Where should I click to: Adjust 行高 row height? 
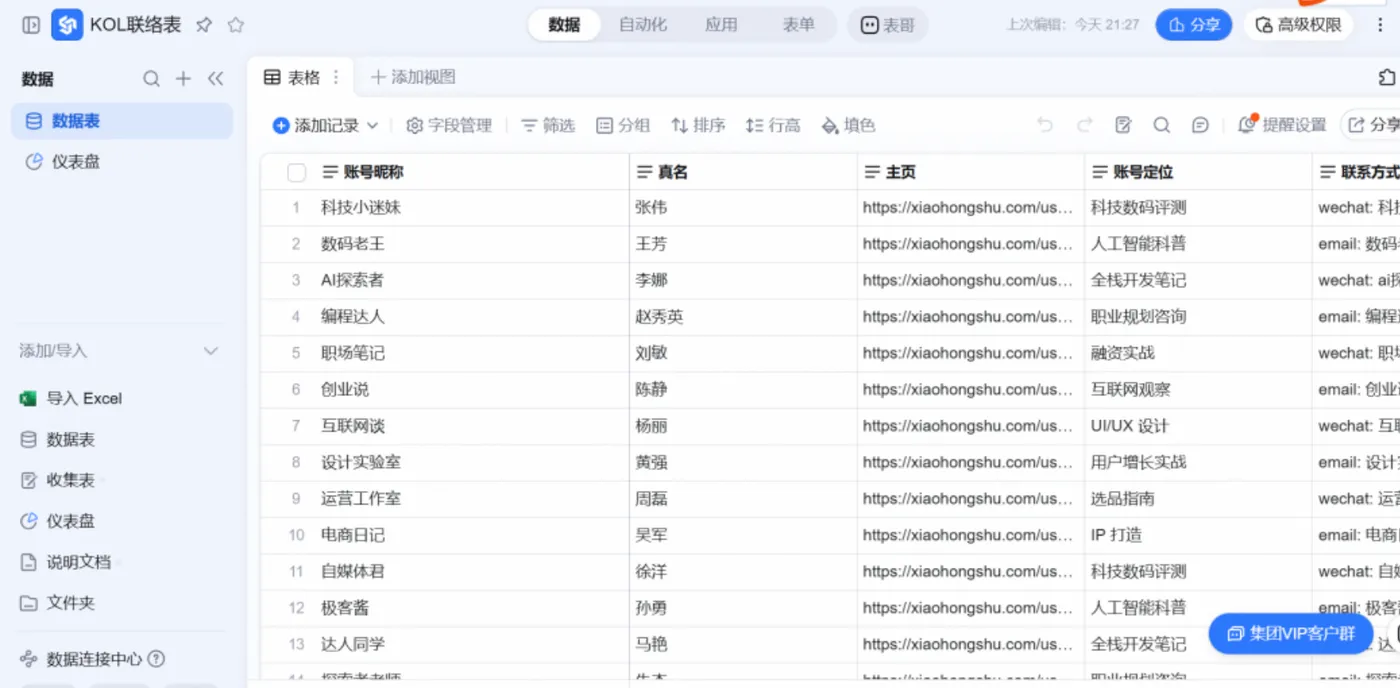[x=773, y=125]
